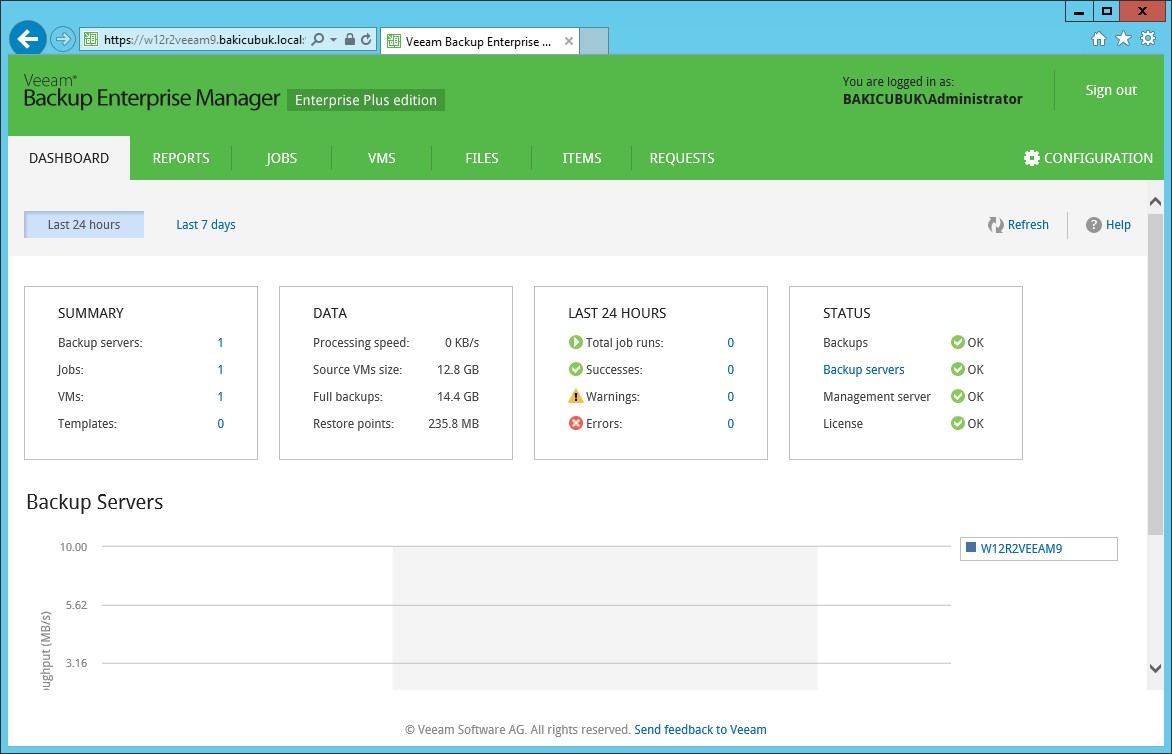The height and width of the screenshot is (754, 1172).
Task: Click the browser forward arrow button
Action: 64,39
